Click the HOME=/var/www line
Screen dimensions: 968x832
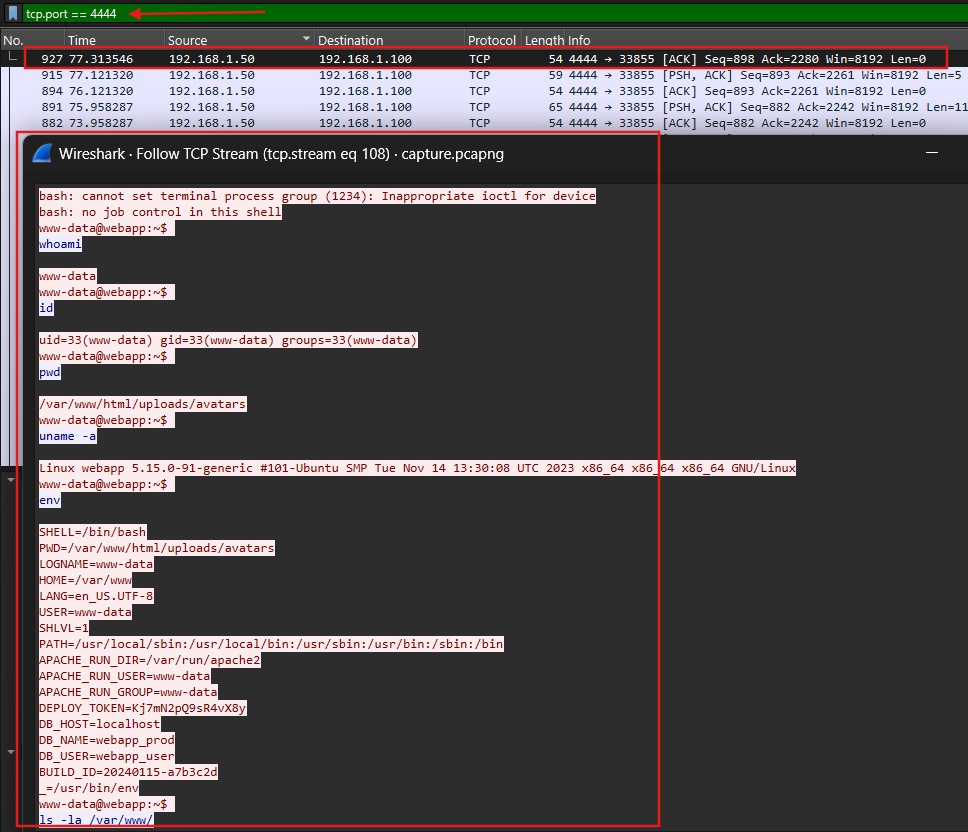click(85, 580)
